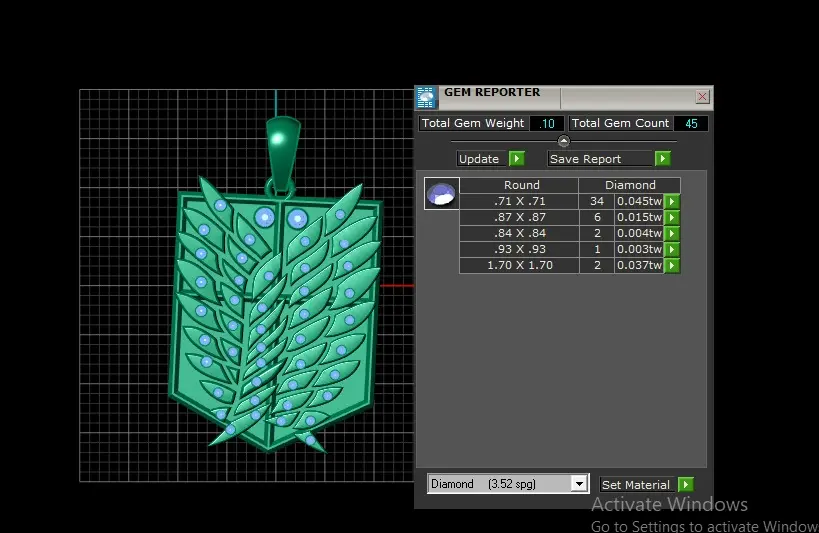Select the round gem shape thumbnail
This screenshot has width=819, height=533.
pos(442,193)
